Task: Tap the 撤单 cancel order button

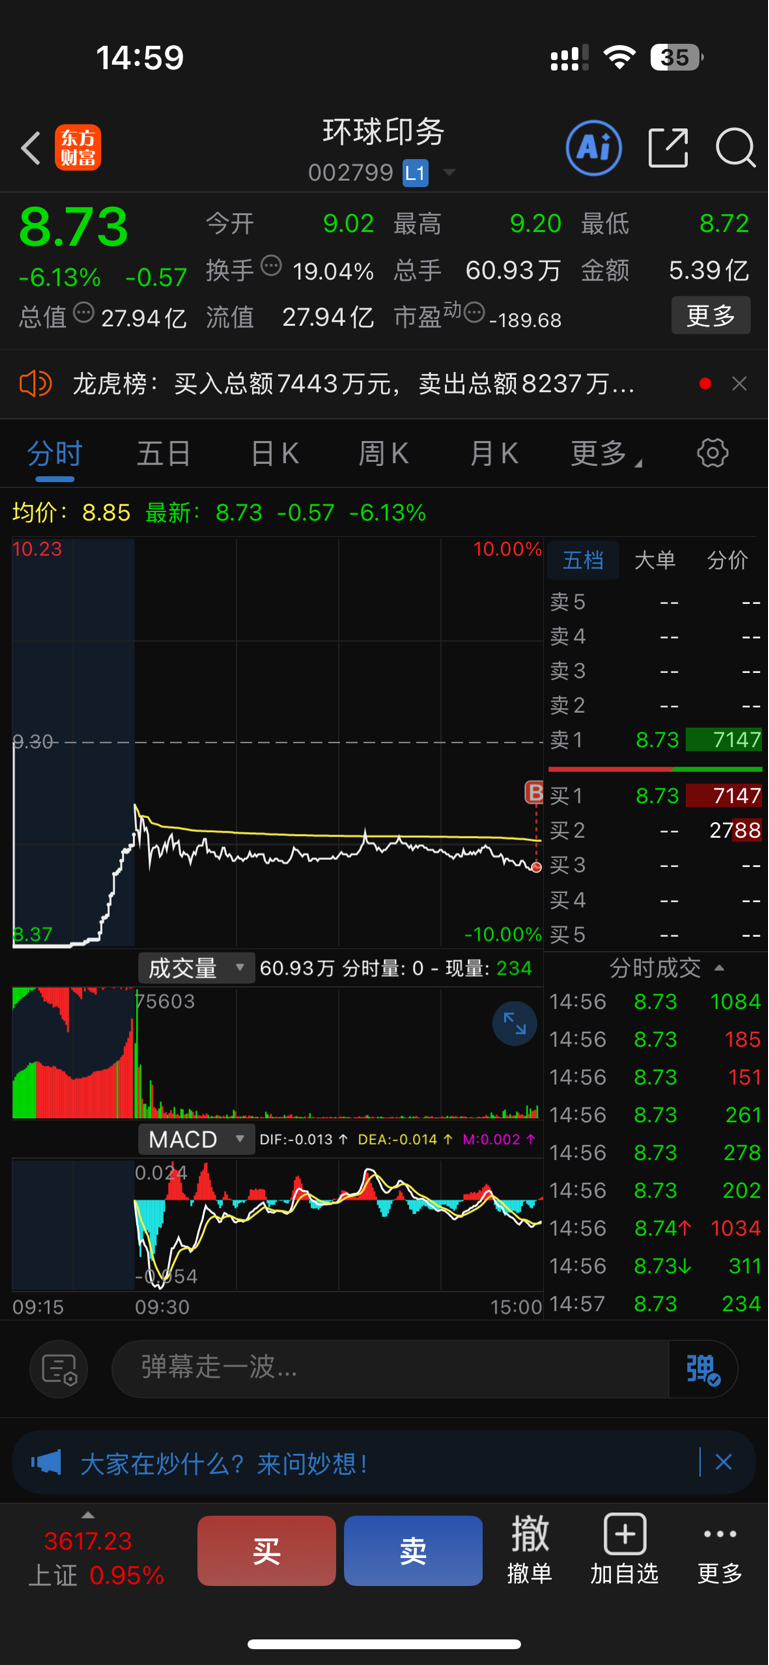Action: pyautogui.click(x=529, y=1550)
